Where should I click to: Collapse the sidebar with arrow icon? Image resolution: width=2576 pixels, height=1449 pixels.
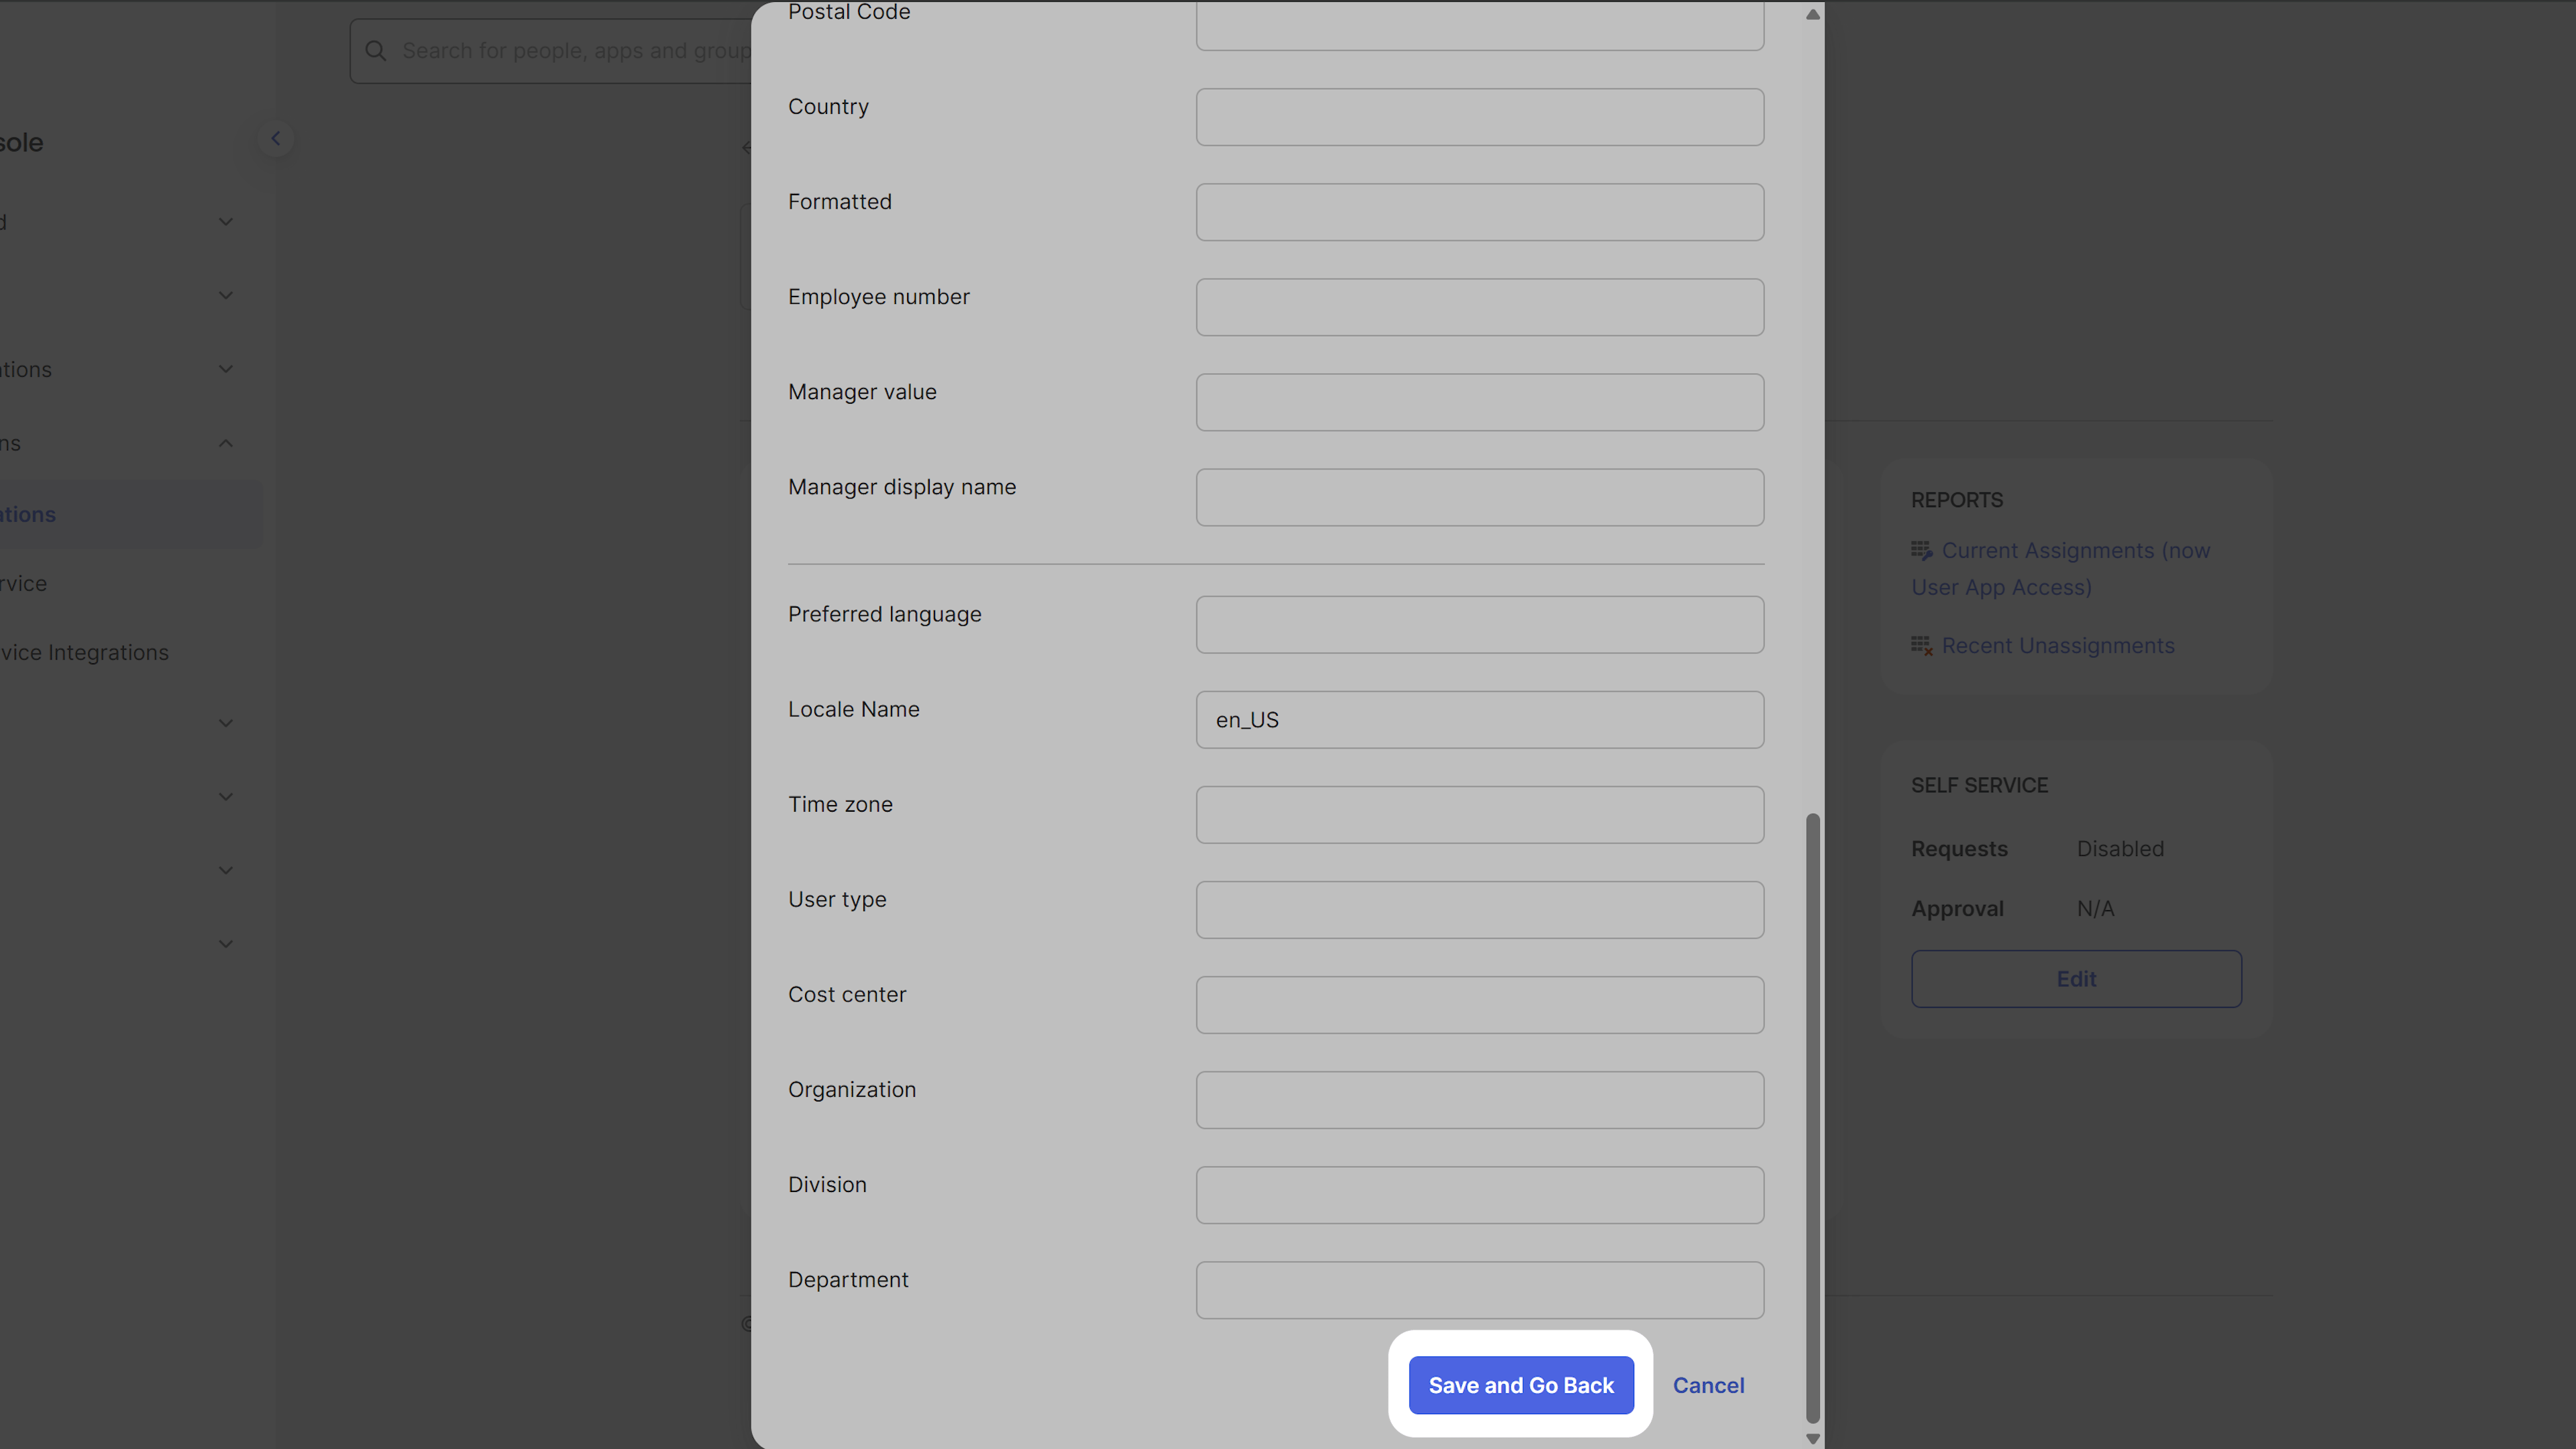pyautogui.click(x=275, y=138)
